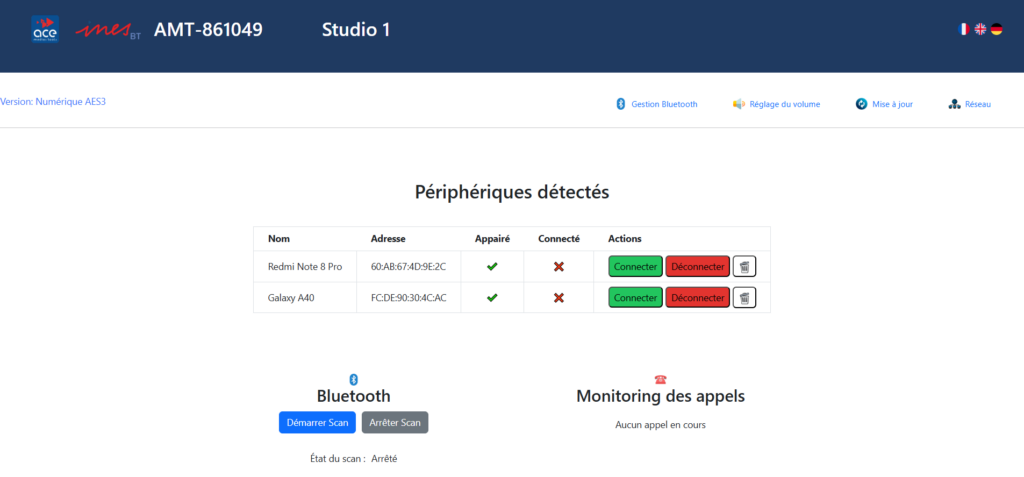Switch language to German flag
1024x477 pixels.
996,29
